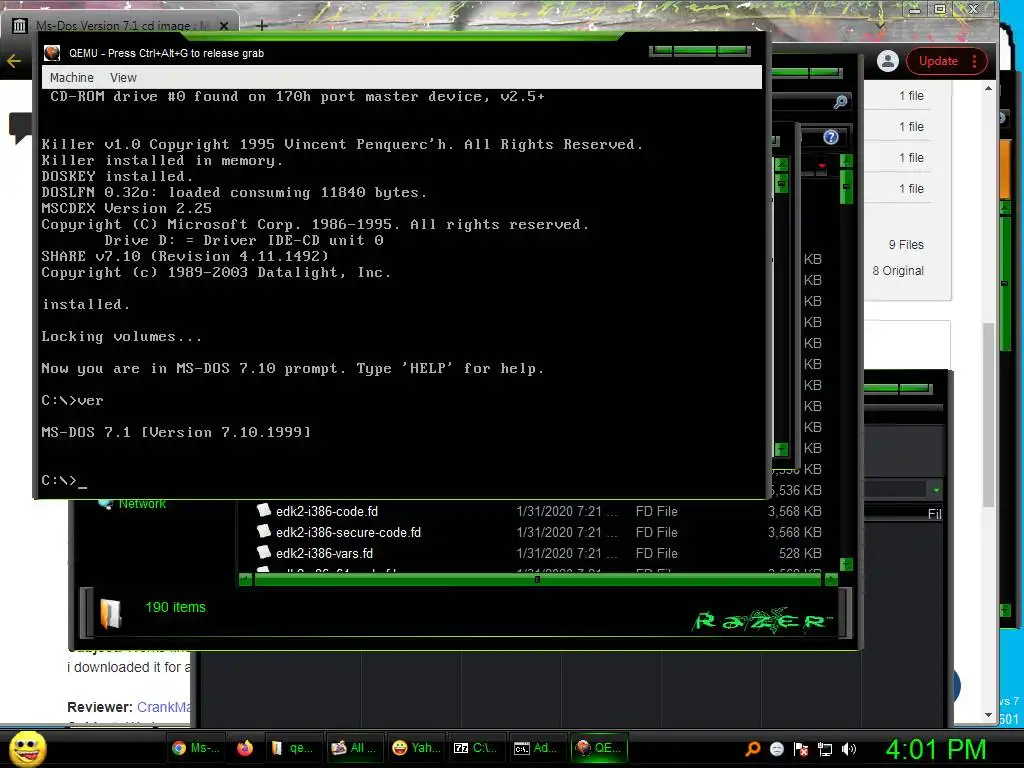Open the red arrow view dropdown in explorer

tap(822, 166)
